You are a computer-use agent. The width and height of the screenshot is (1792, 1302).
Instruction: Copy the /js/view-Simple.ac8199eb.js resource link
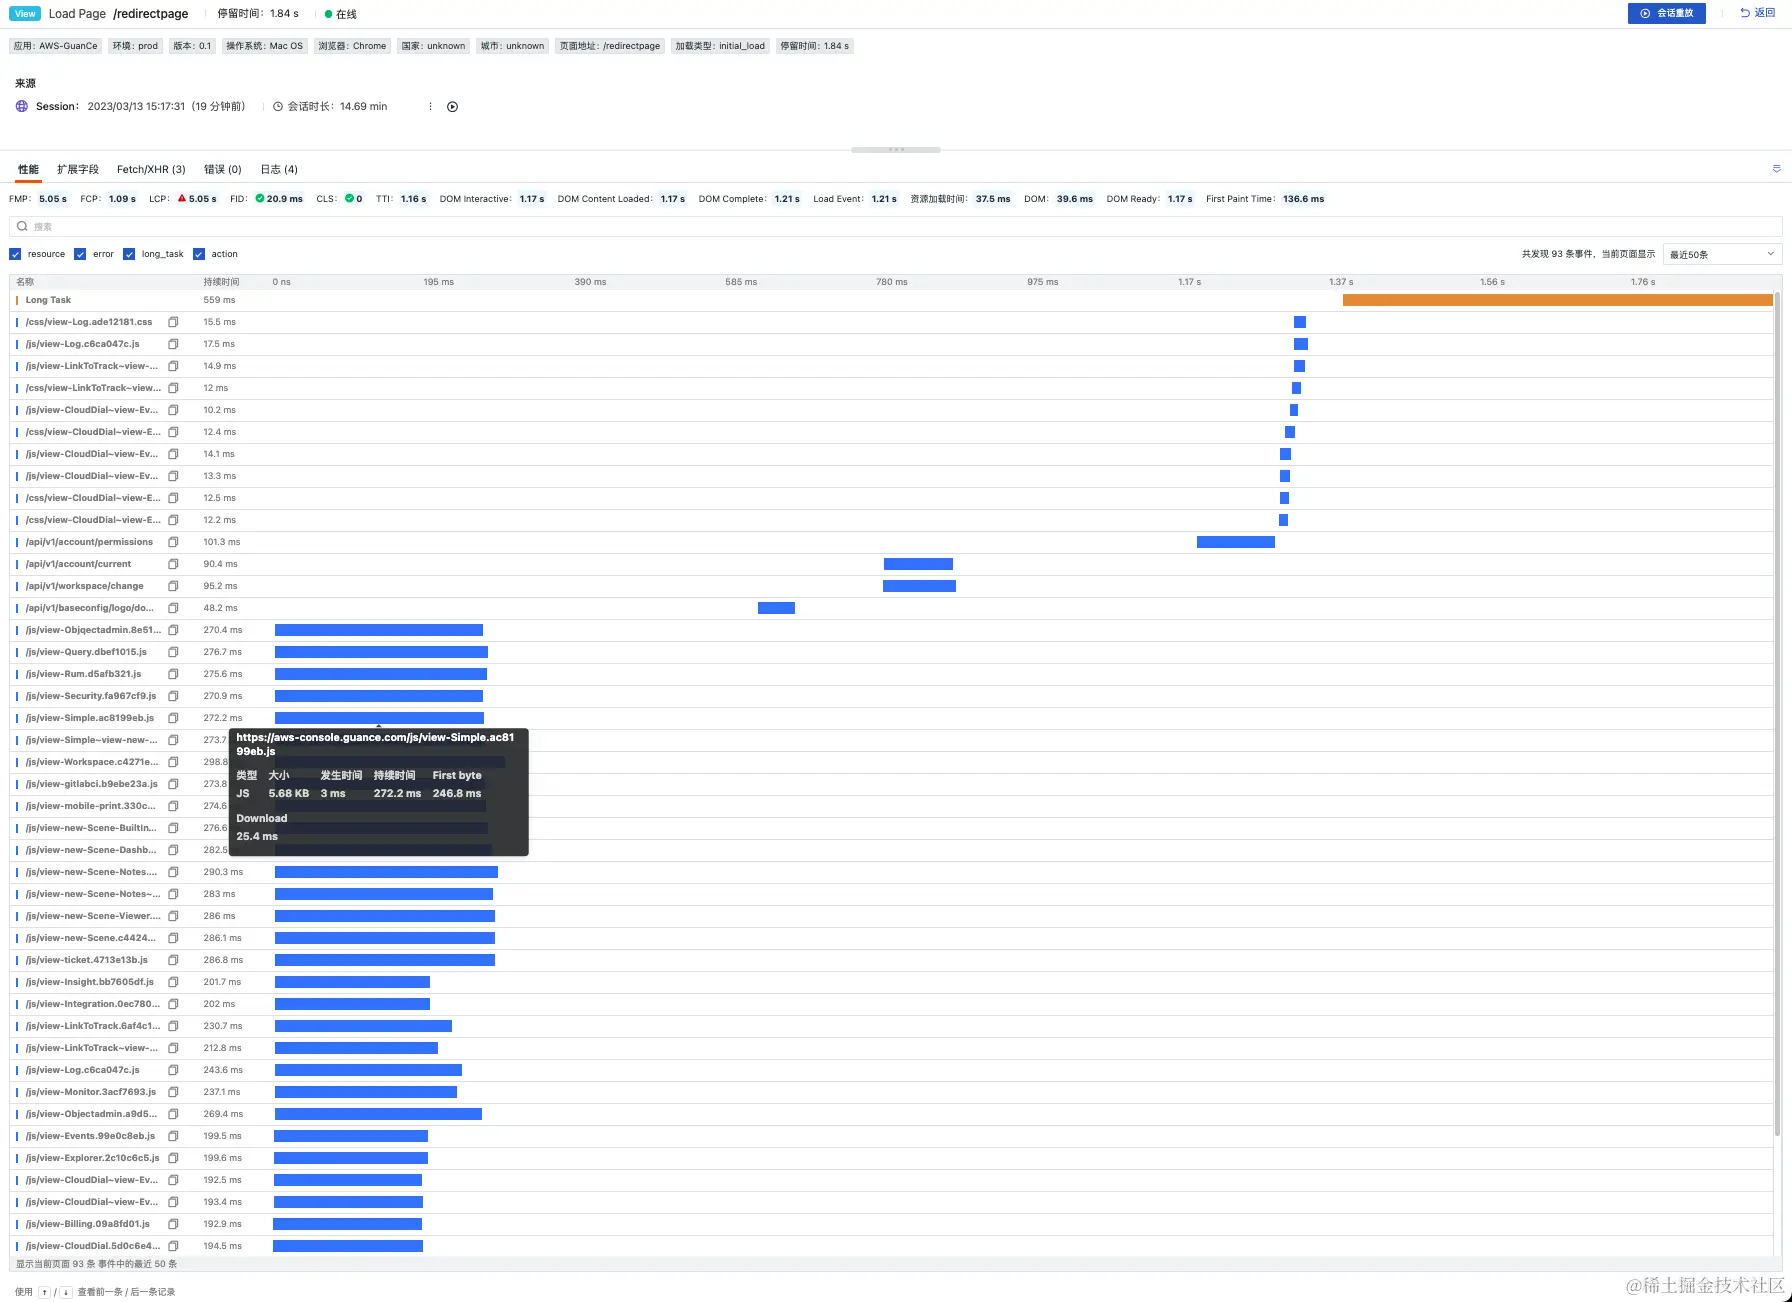(173, 718)
